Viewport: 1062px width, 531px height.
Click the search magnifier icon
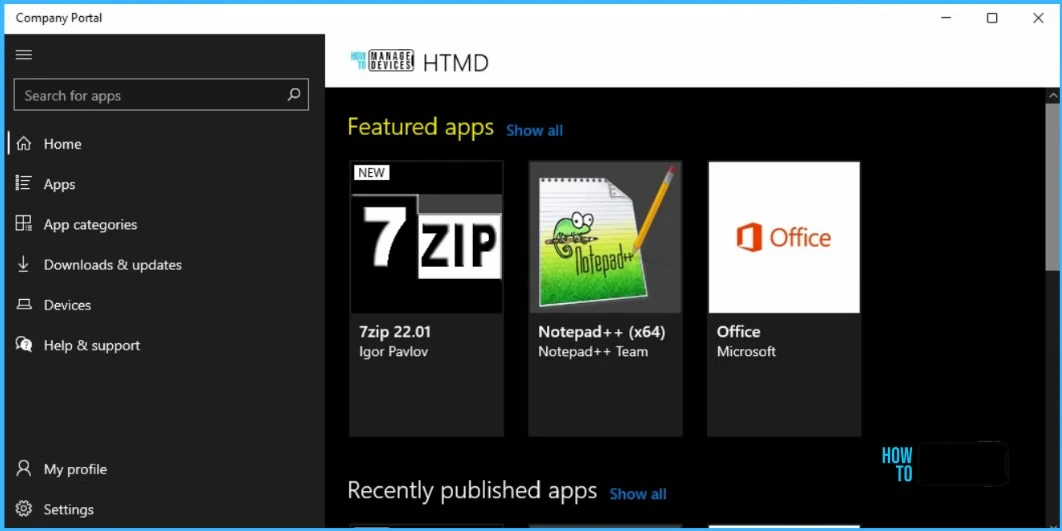point(293,95)
